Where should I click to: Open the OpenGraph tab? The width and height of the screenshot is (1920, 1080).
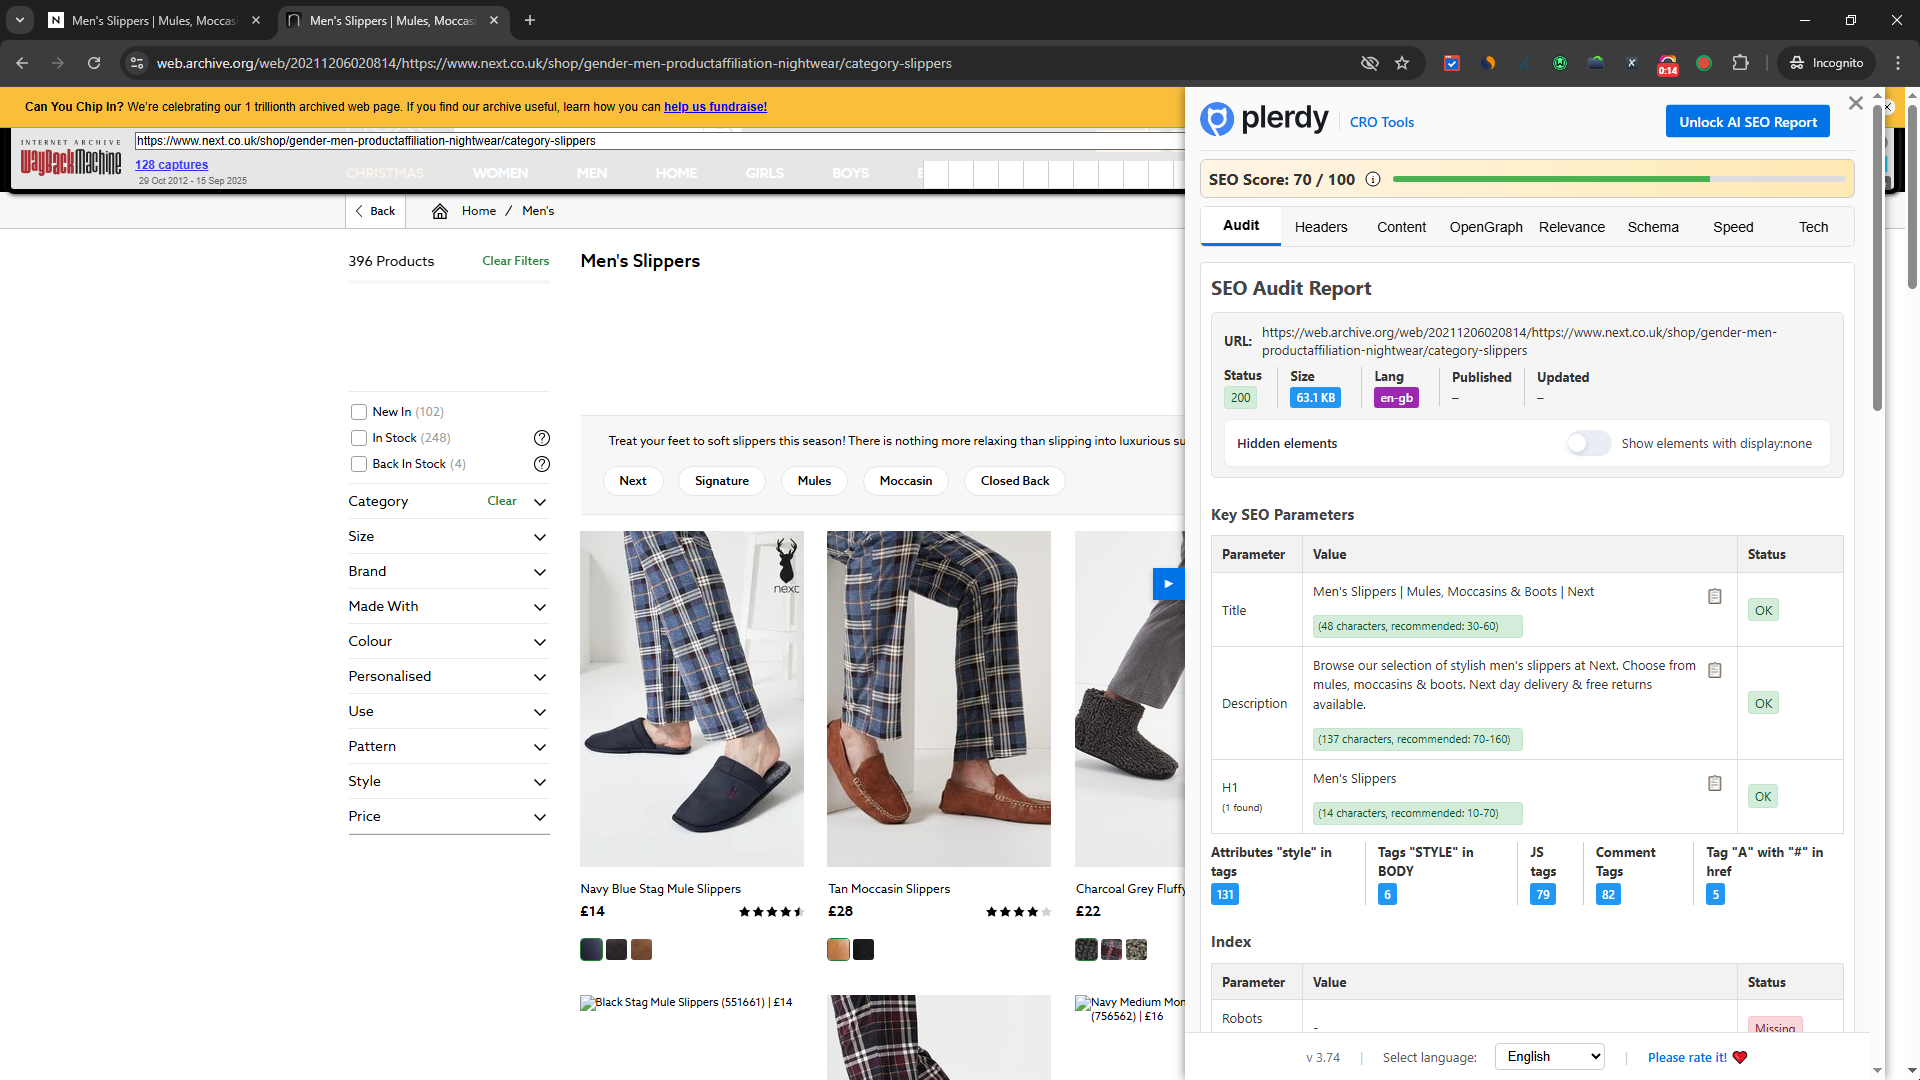[1485, 227]
